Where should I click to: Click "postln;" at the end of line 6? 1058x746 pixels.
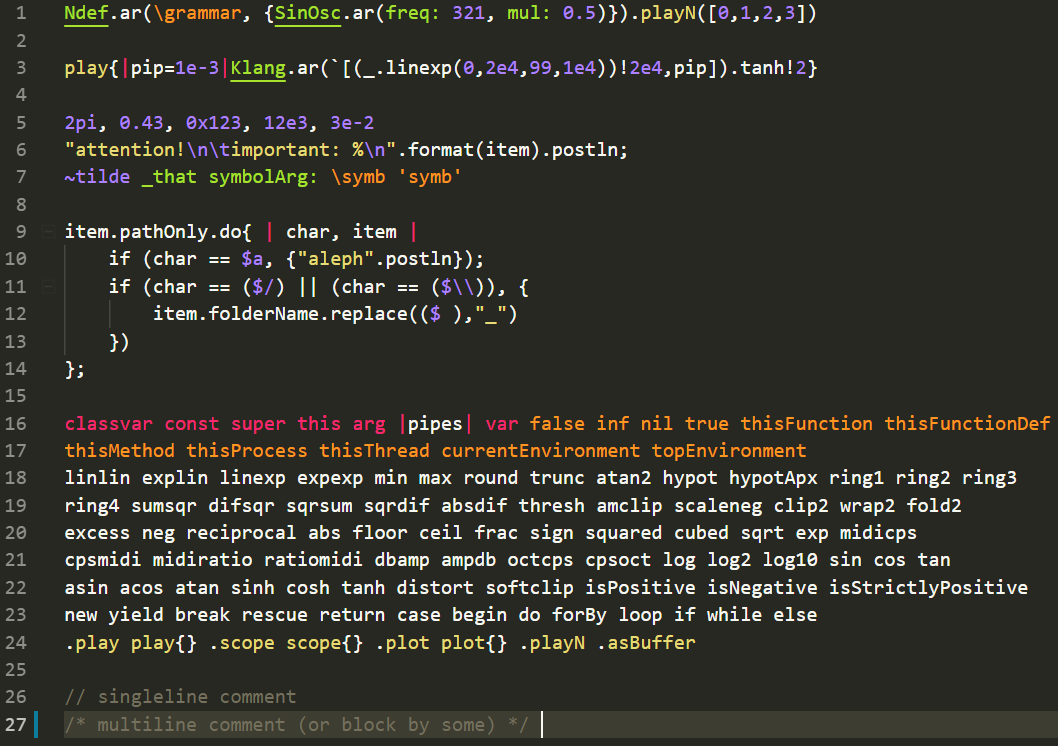point(590,150)
